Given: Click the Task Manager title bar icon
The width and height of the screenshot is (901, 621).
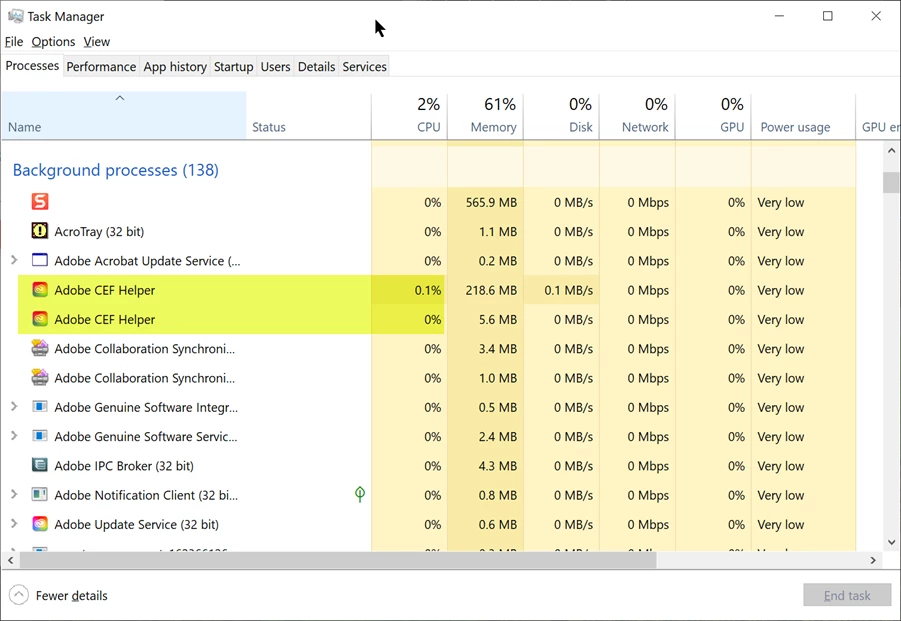Looking at the screenshot, I should click(x=16, y=16).
